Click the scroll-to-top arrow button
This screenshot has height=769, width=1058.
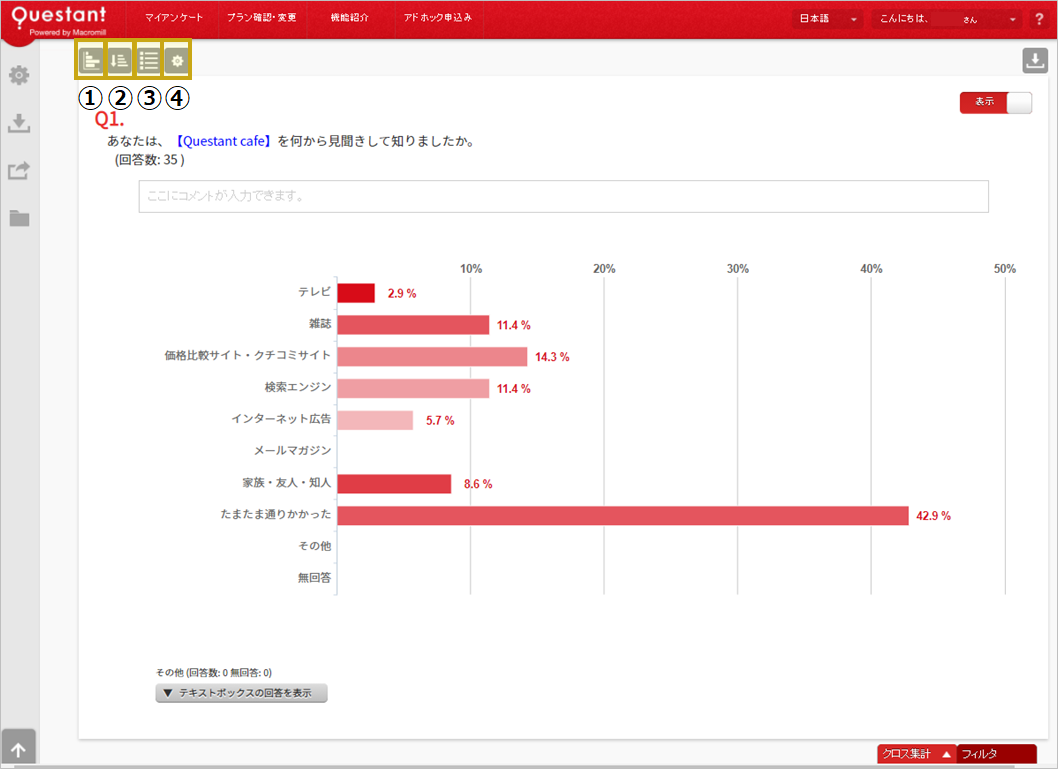click(19, 748)
